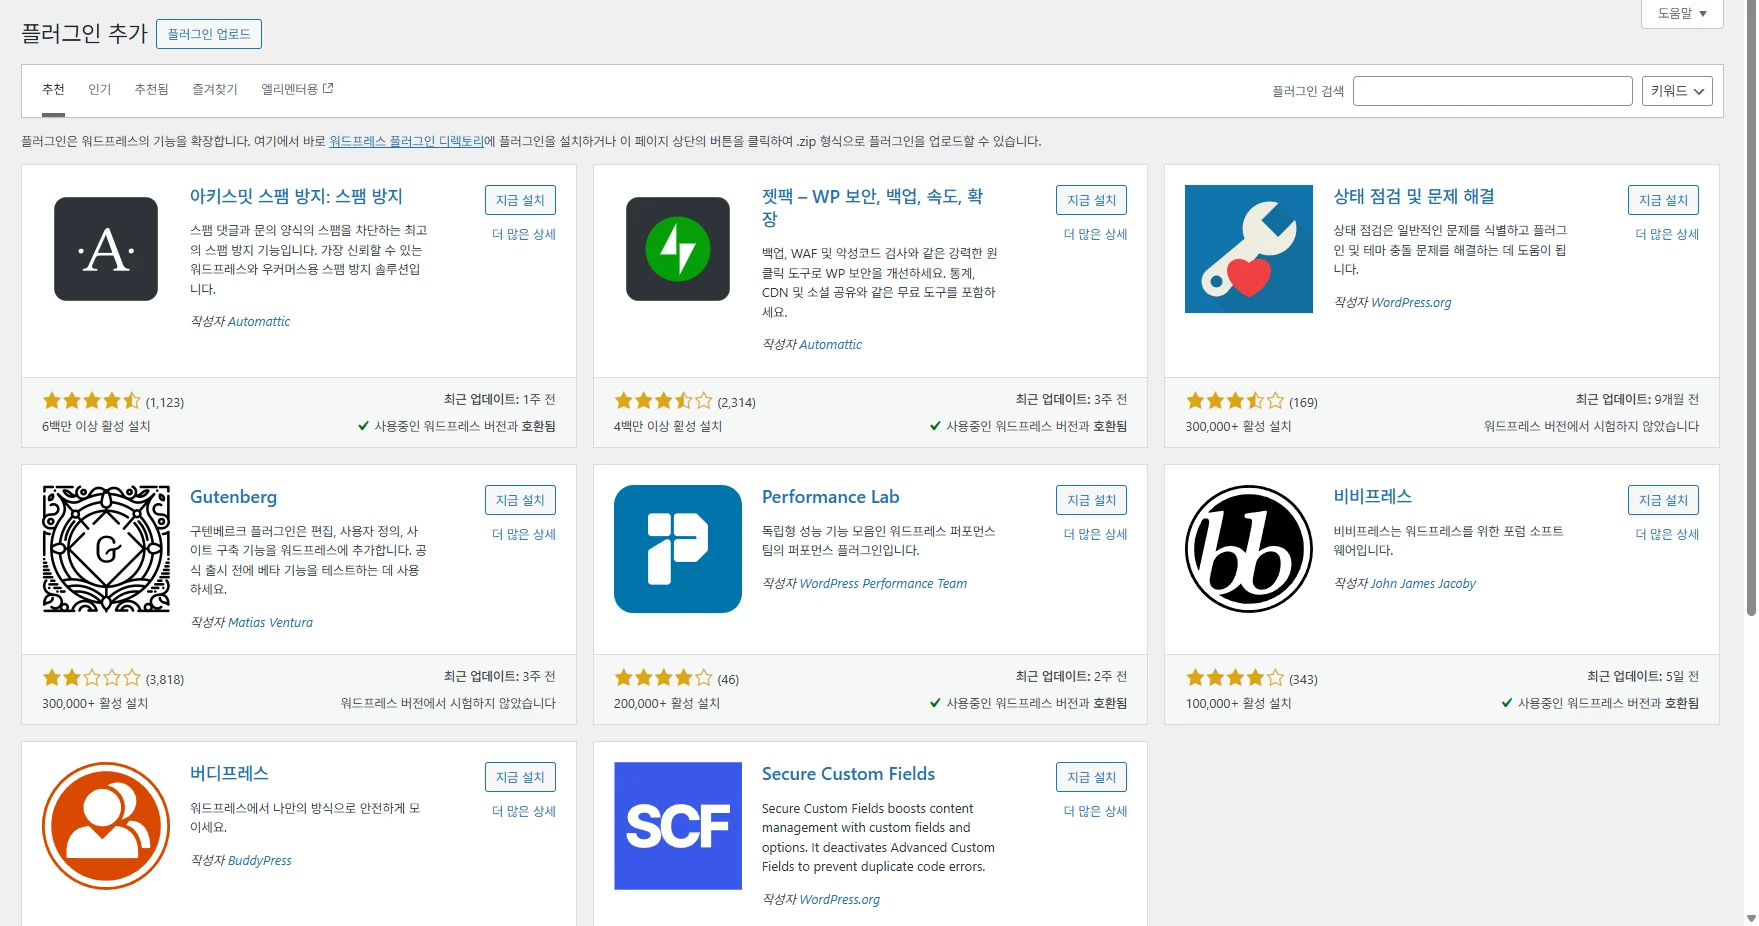Click the Secure Custom Fields SCF icon
Viewport: 1759px width, 926px height.
(678, 826)
